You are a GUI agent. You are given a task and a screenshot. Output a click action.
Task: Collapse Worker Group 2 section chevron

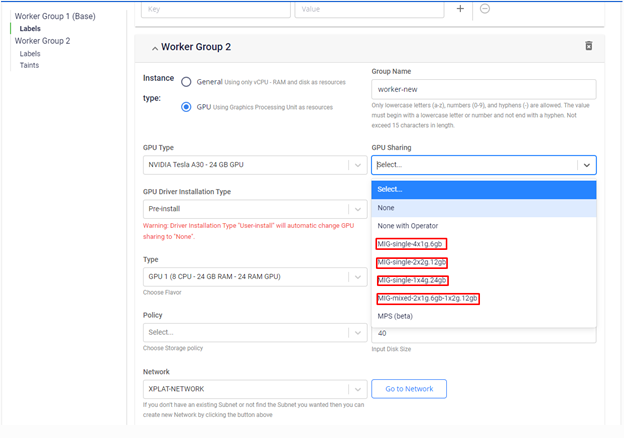coord(154,48)
